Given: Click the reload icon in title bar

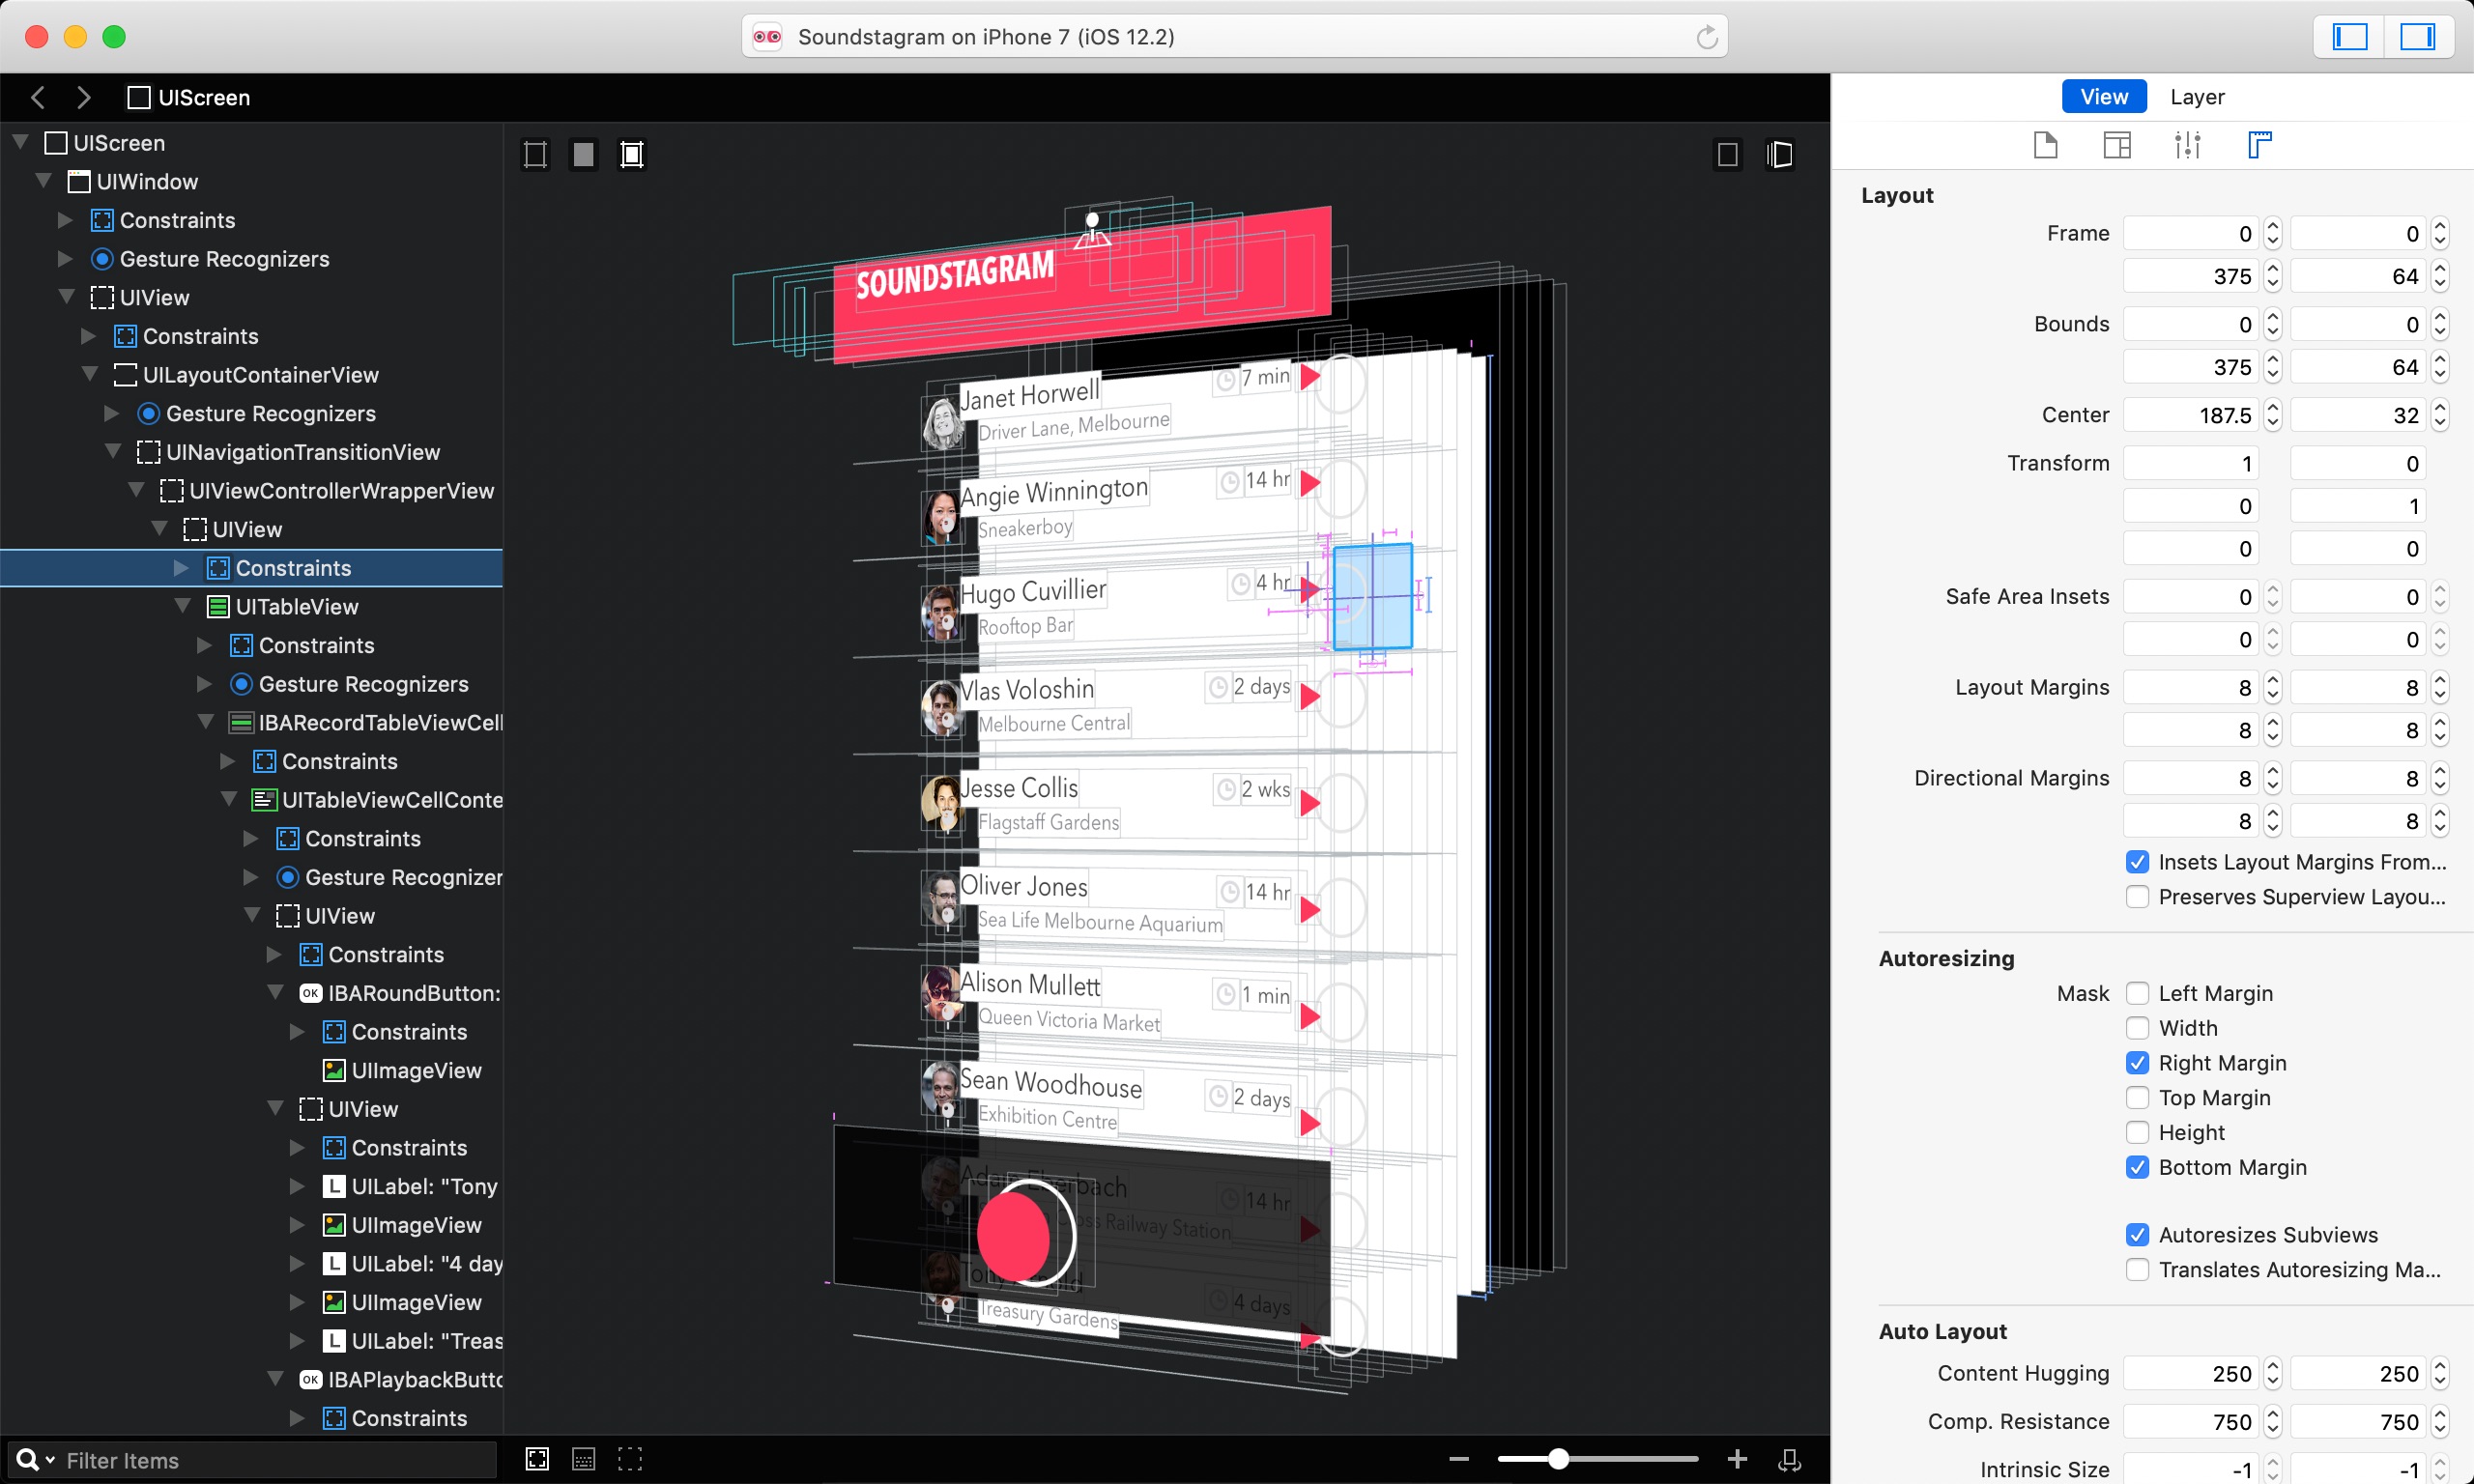Looking at the screenshot, I should pyautogui.click(x=1706, y=37).
